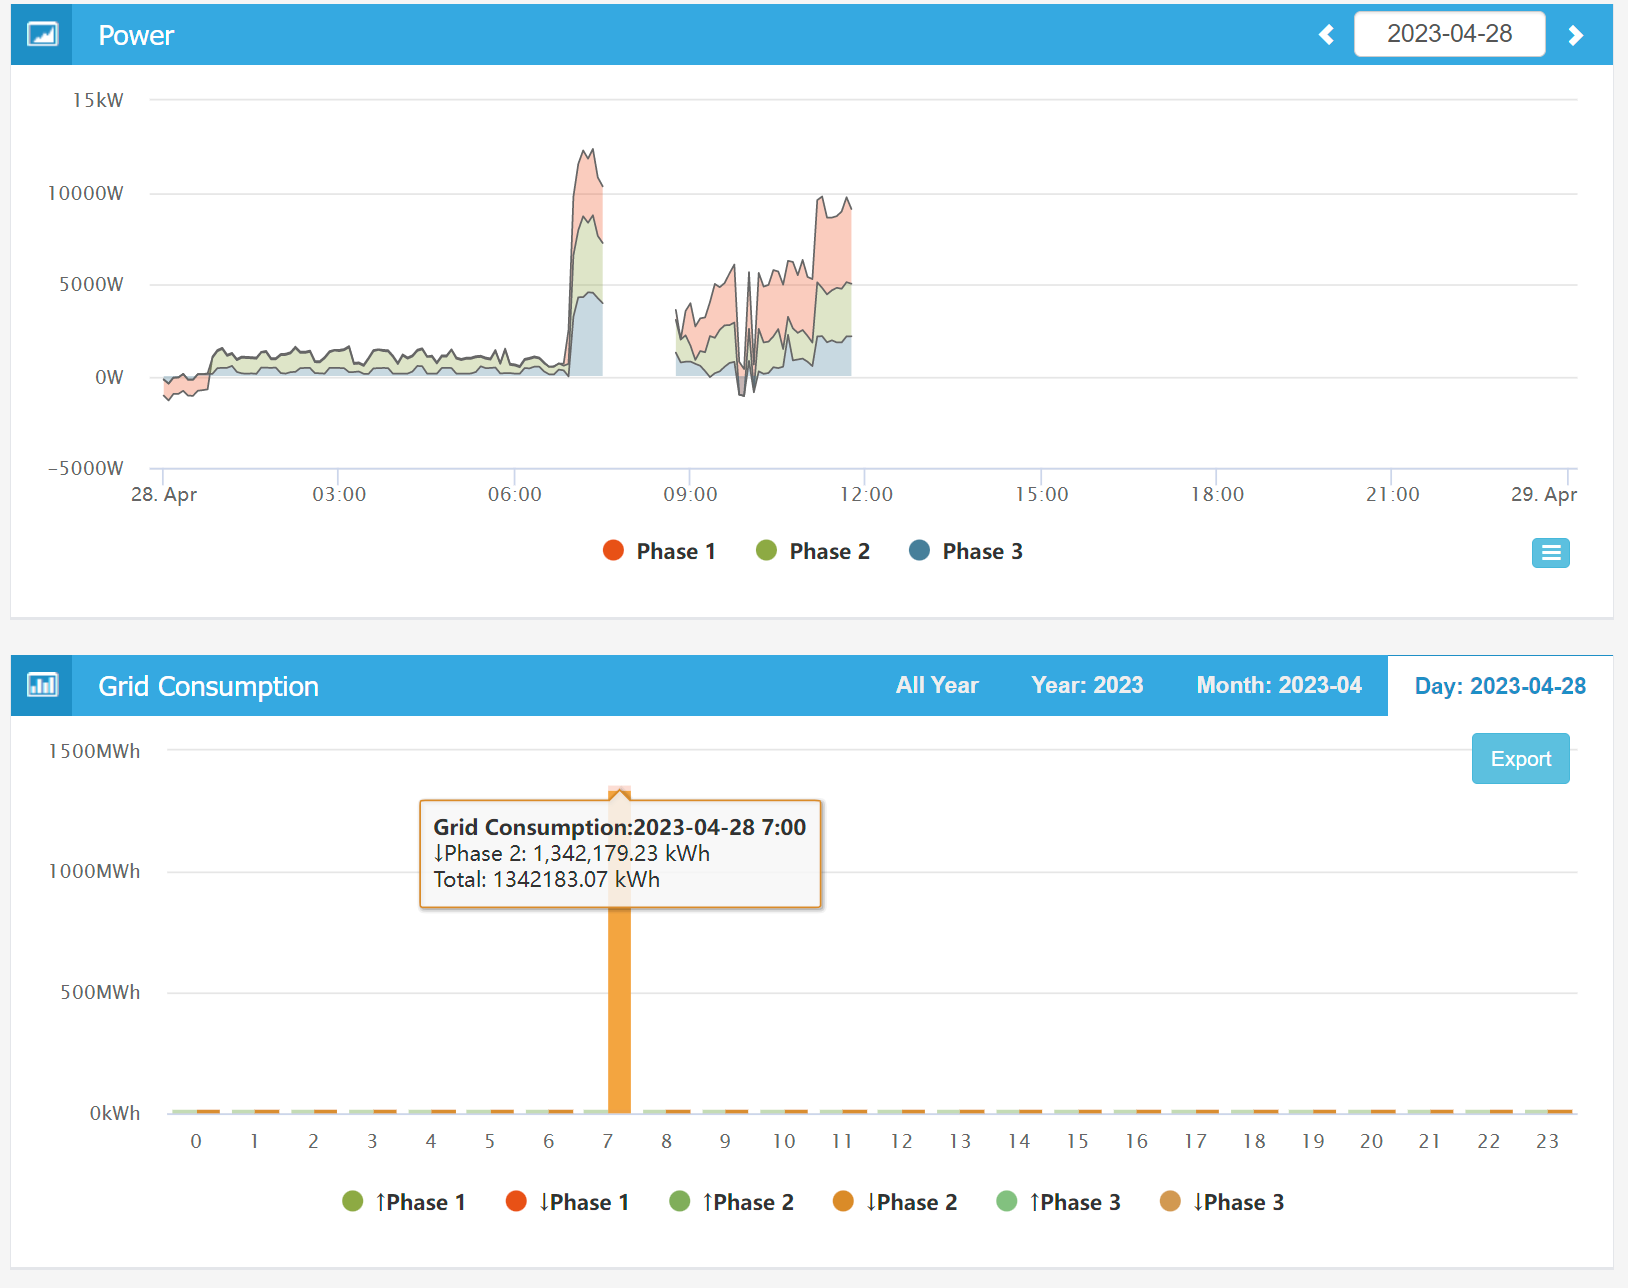This screenshot has width=1628, height=1288.
Task: Select the Day: 2023-04-28 tab
Action: tap(1499, 686)
